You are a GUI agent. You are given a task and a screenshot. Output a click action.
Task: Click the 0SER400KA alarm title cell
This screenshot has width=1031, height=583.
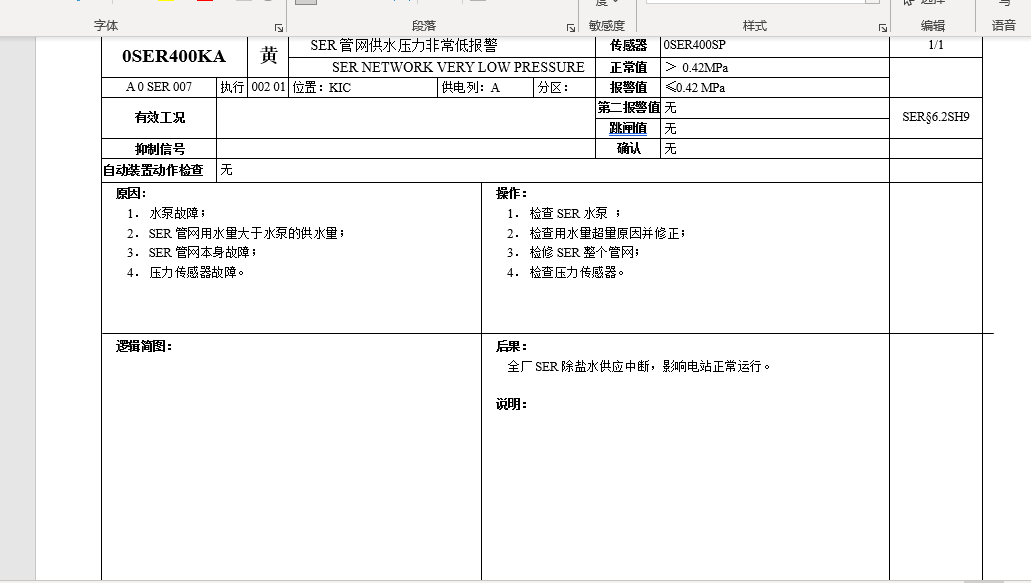click(173, 56)
